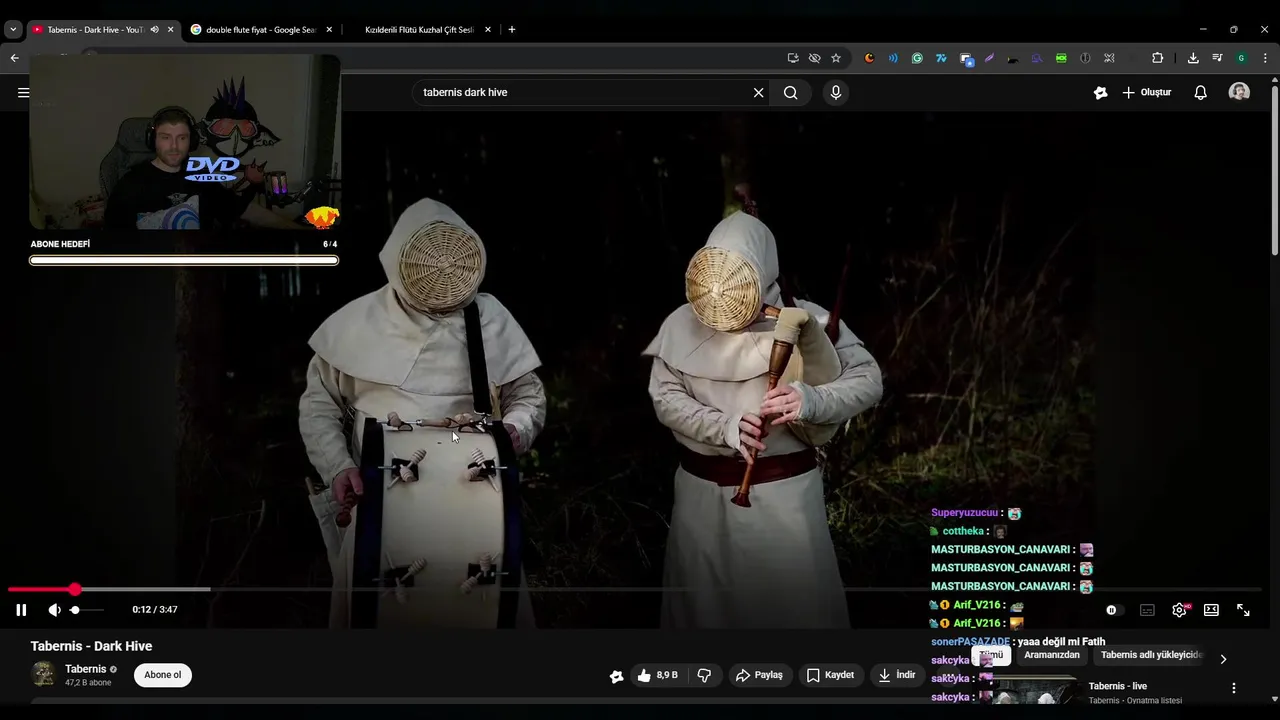Submit search with magnifier button
Viewport: 1280px width, 720px height.
790,92
